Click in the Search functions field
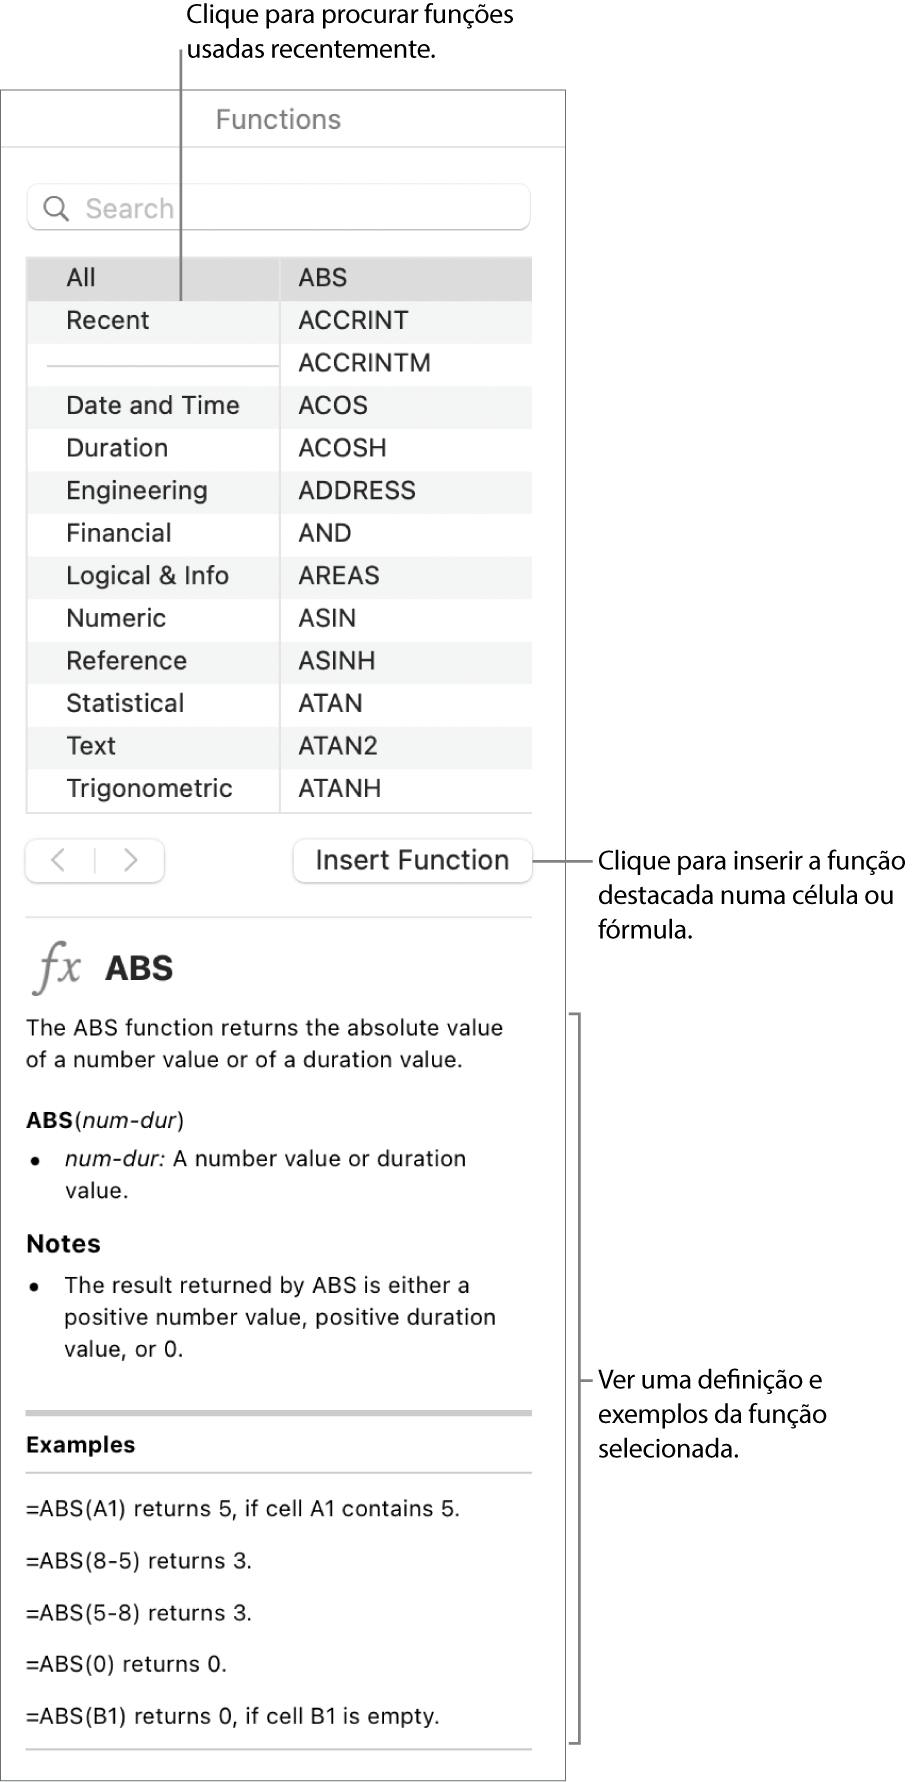 pos(300,208)
